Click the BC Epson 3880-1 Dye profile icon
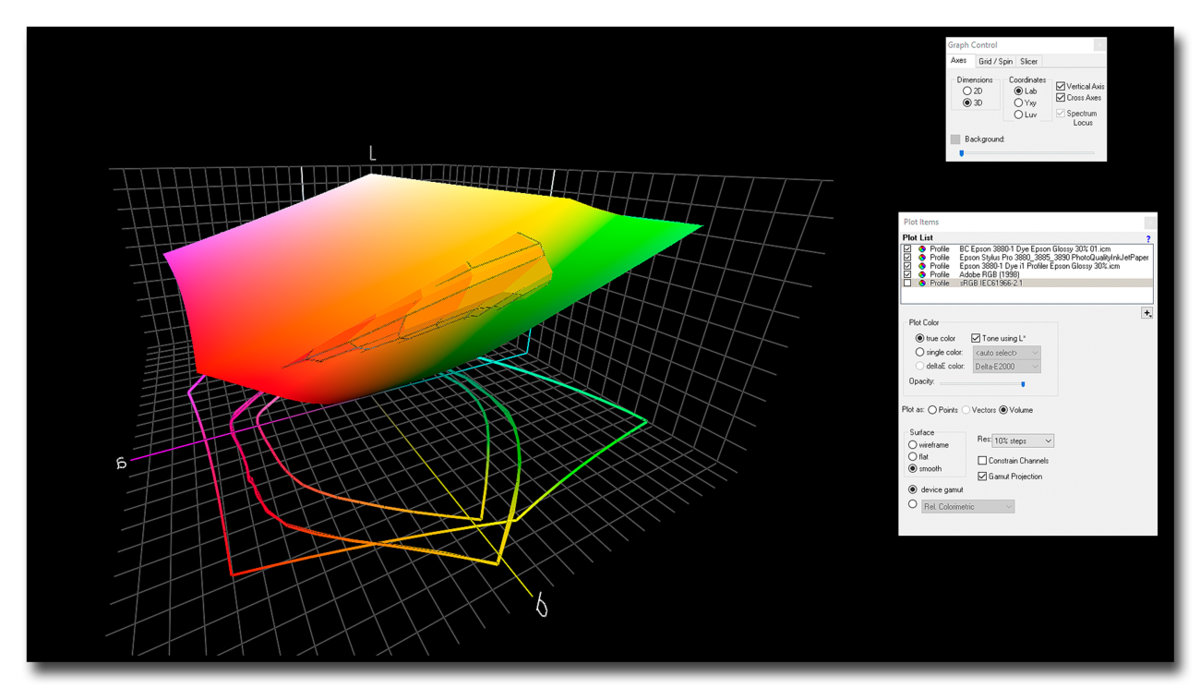1200x688 pixels. pos(921,248)
